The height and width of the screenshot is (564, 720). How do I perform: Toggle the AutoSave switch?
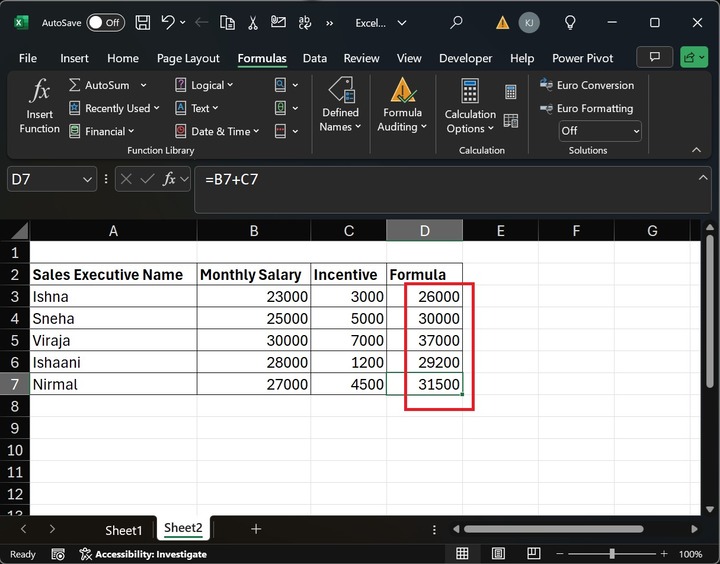[x=105, y=22]
